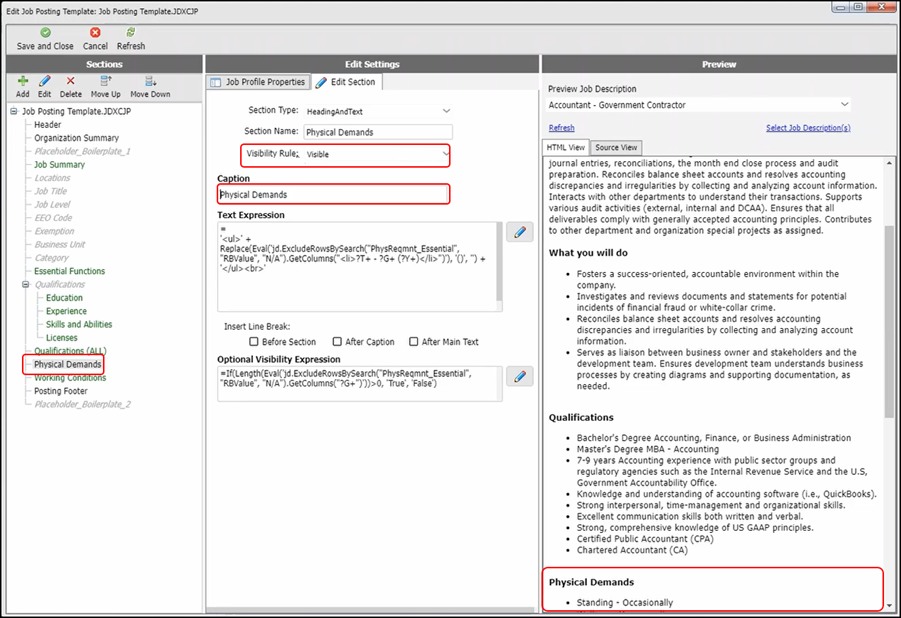This screenshot has height=618, width=901.
Task: Switch to the Source View tab
Action: [617, 147]
